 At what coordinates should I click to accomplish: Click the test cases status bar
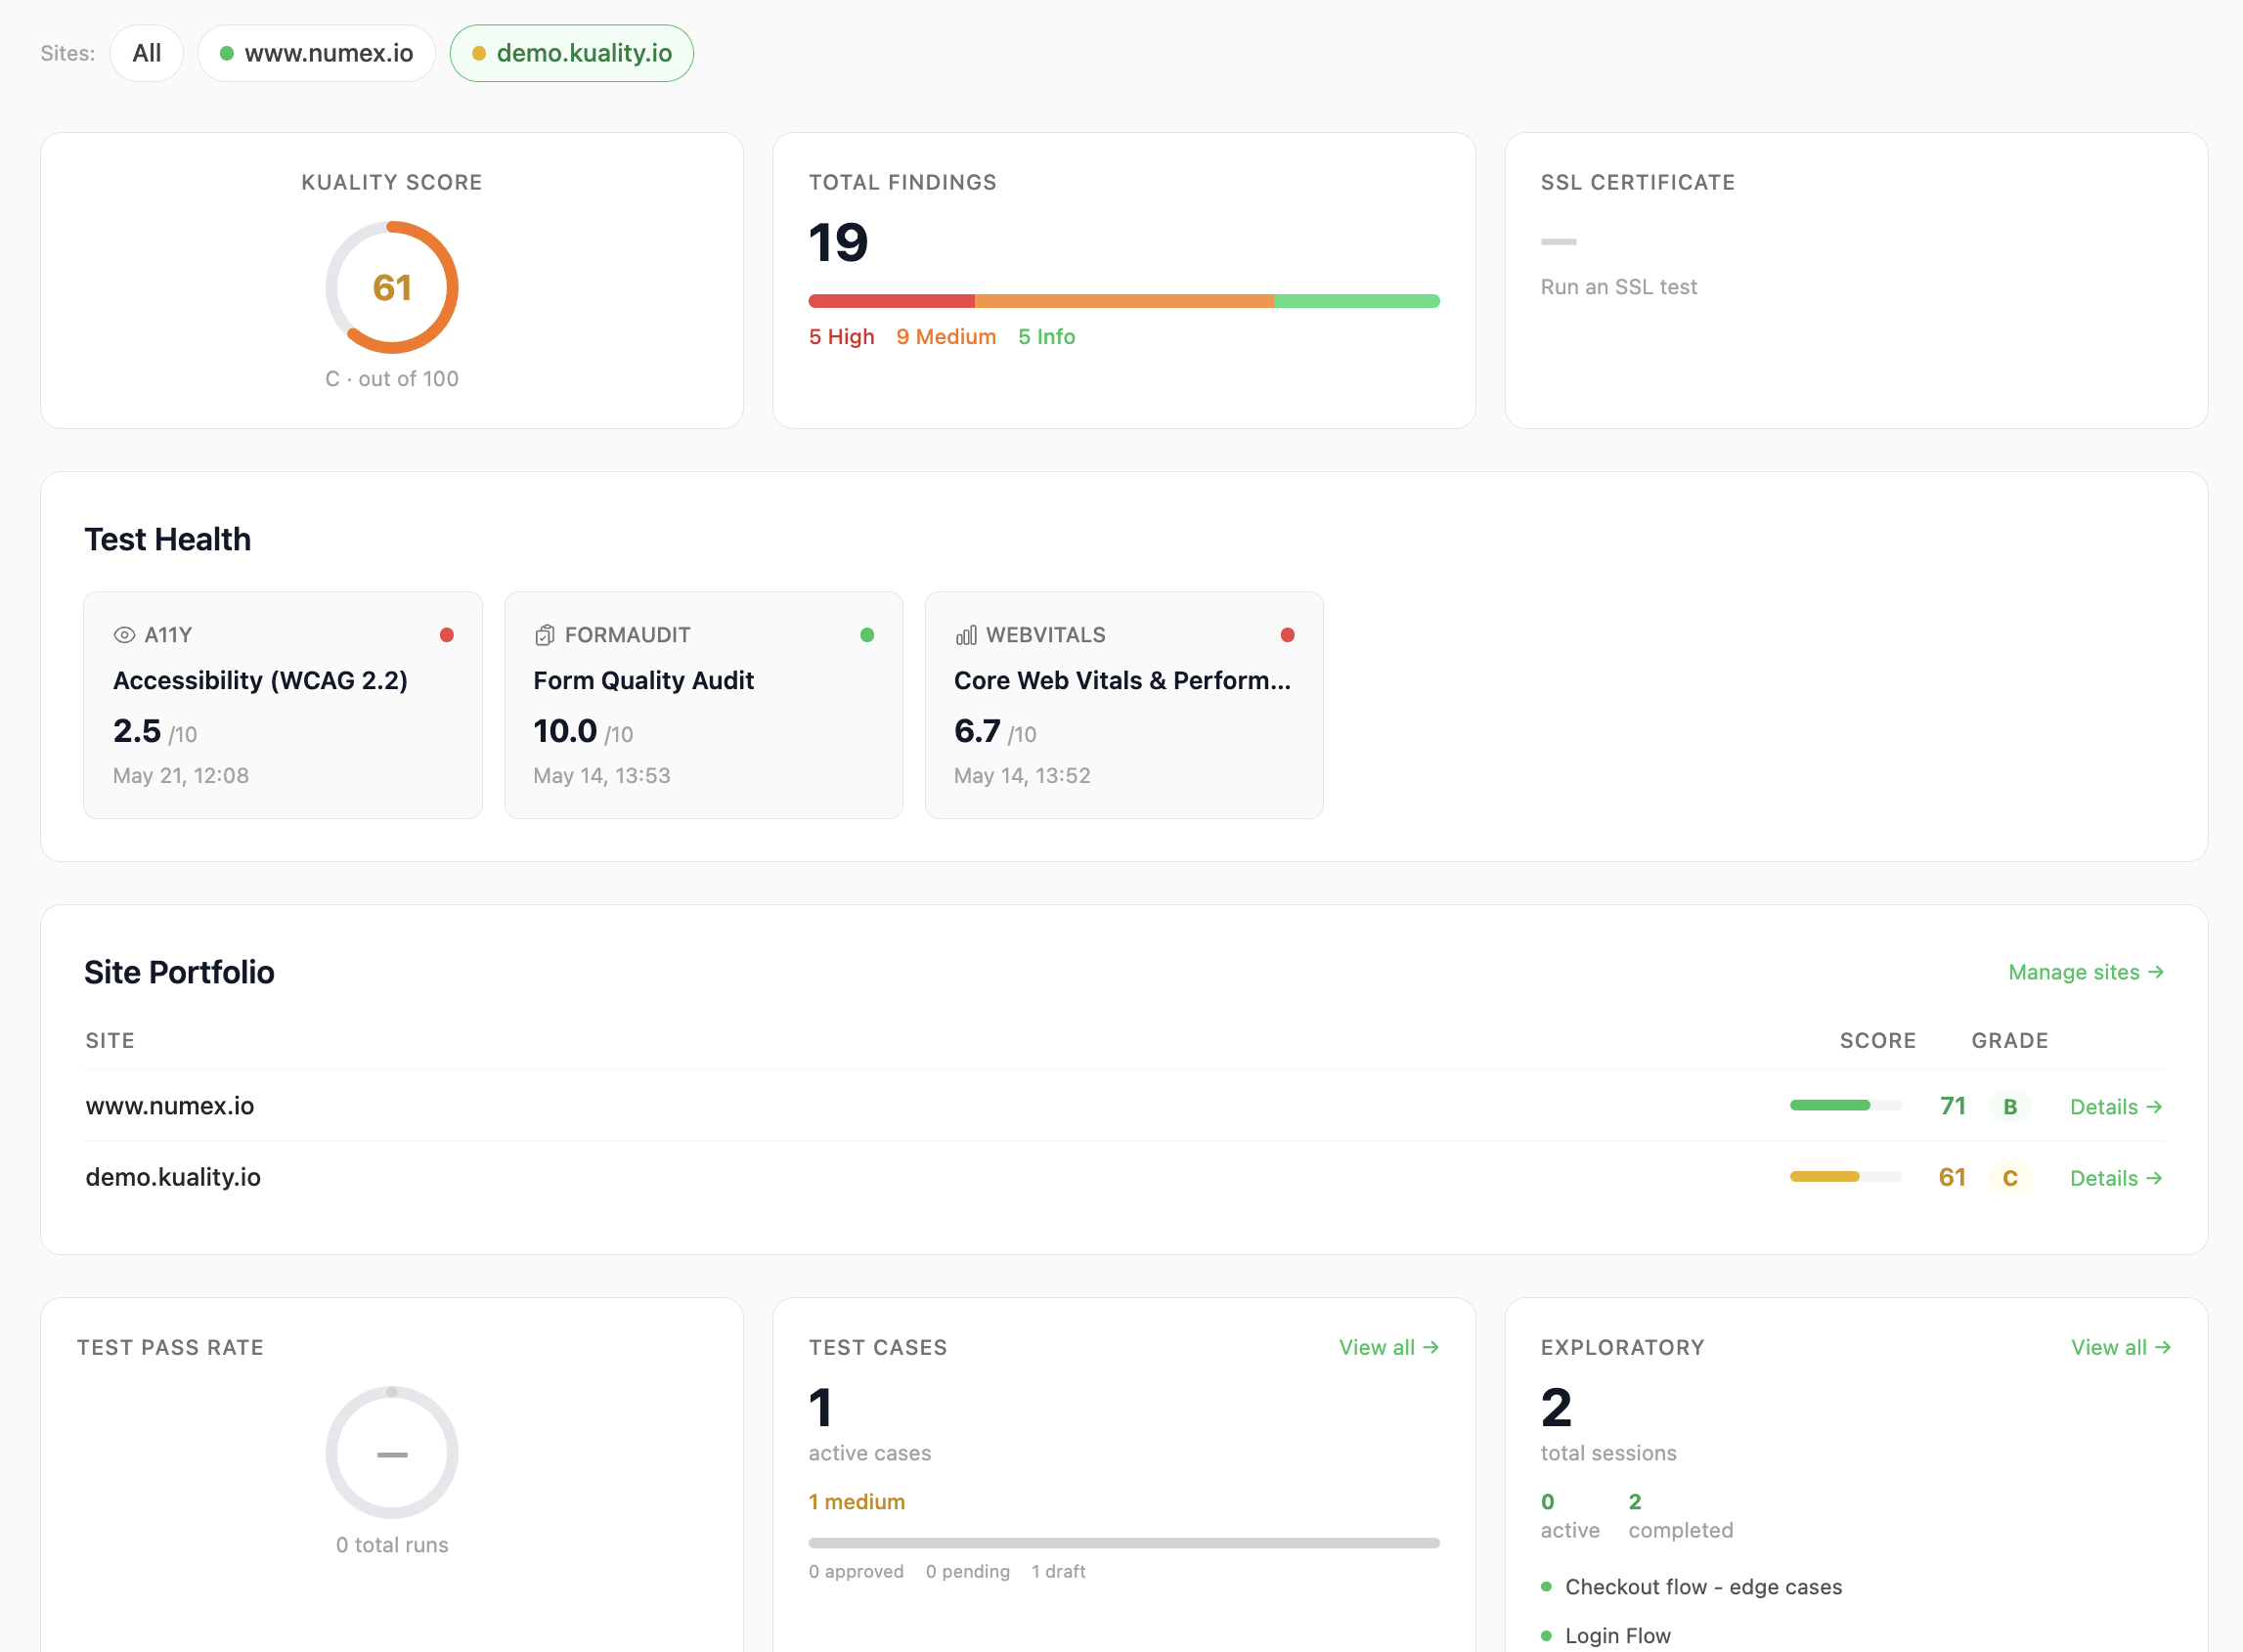tap(1124, 1543)
